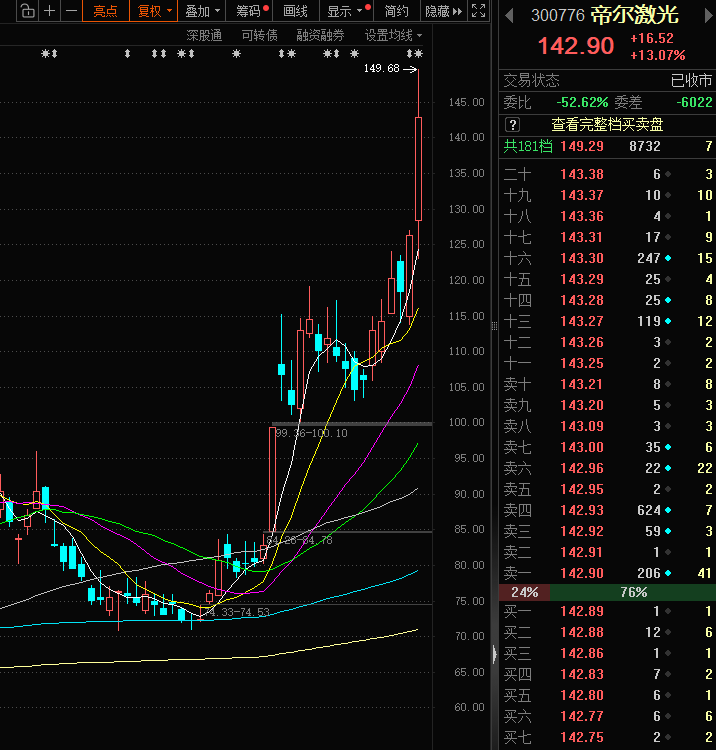716x750 pixels.
Task: Click the dotted splitter handle between chart and panel
Action: [495, 326]
